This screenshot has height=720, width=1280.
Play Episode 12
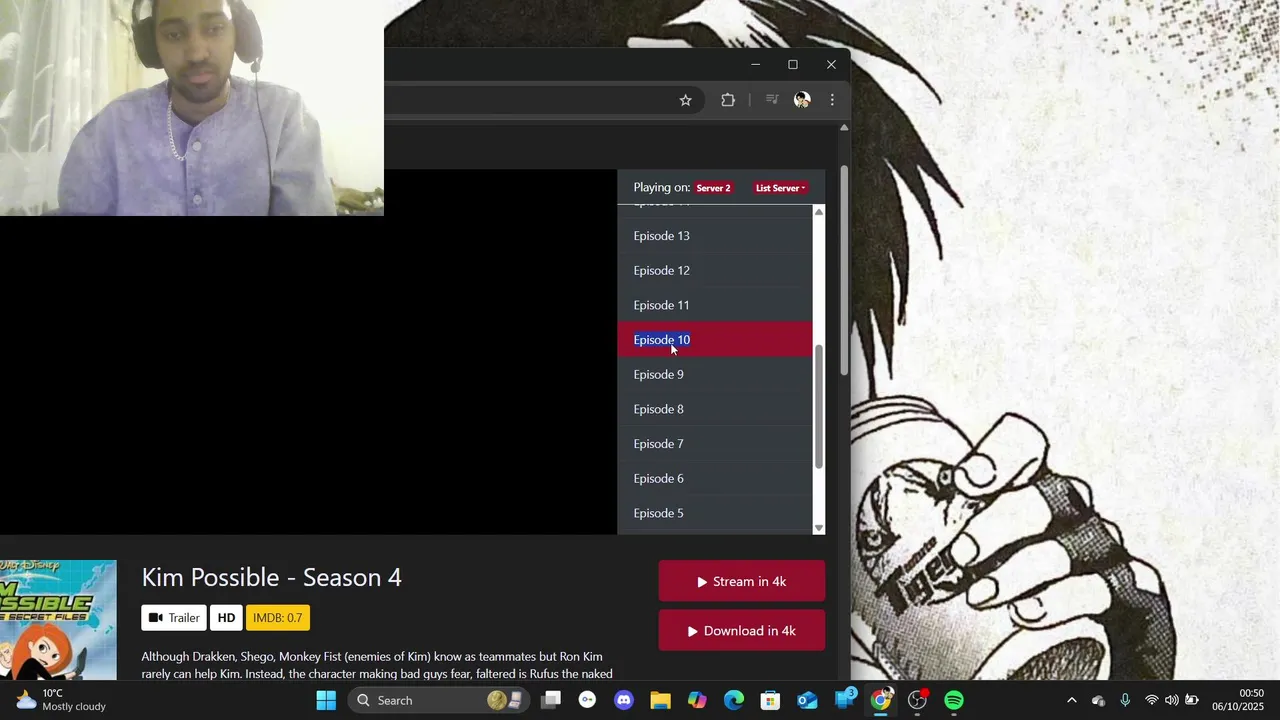pos(715,271)
